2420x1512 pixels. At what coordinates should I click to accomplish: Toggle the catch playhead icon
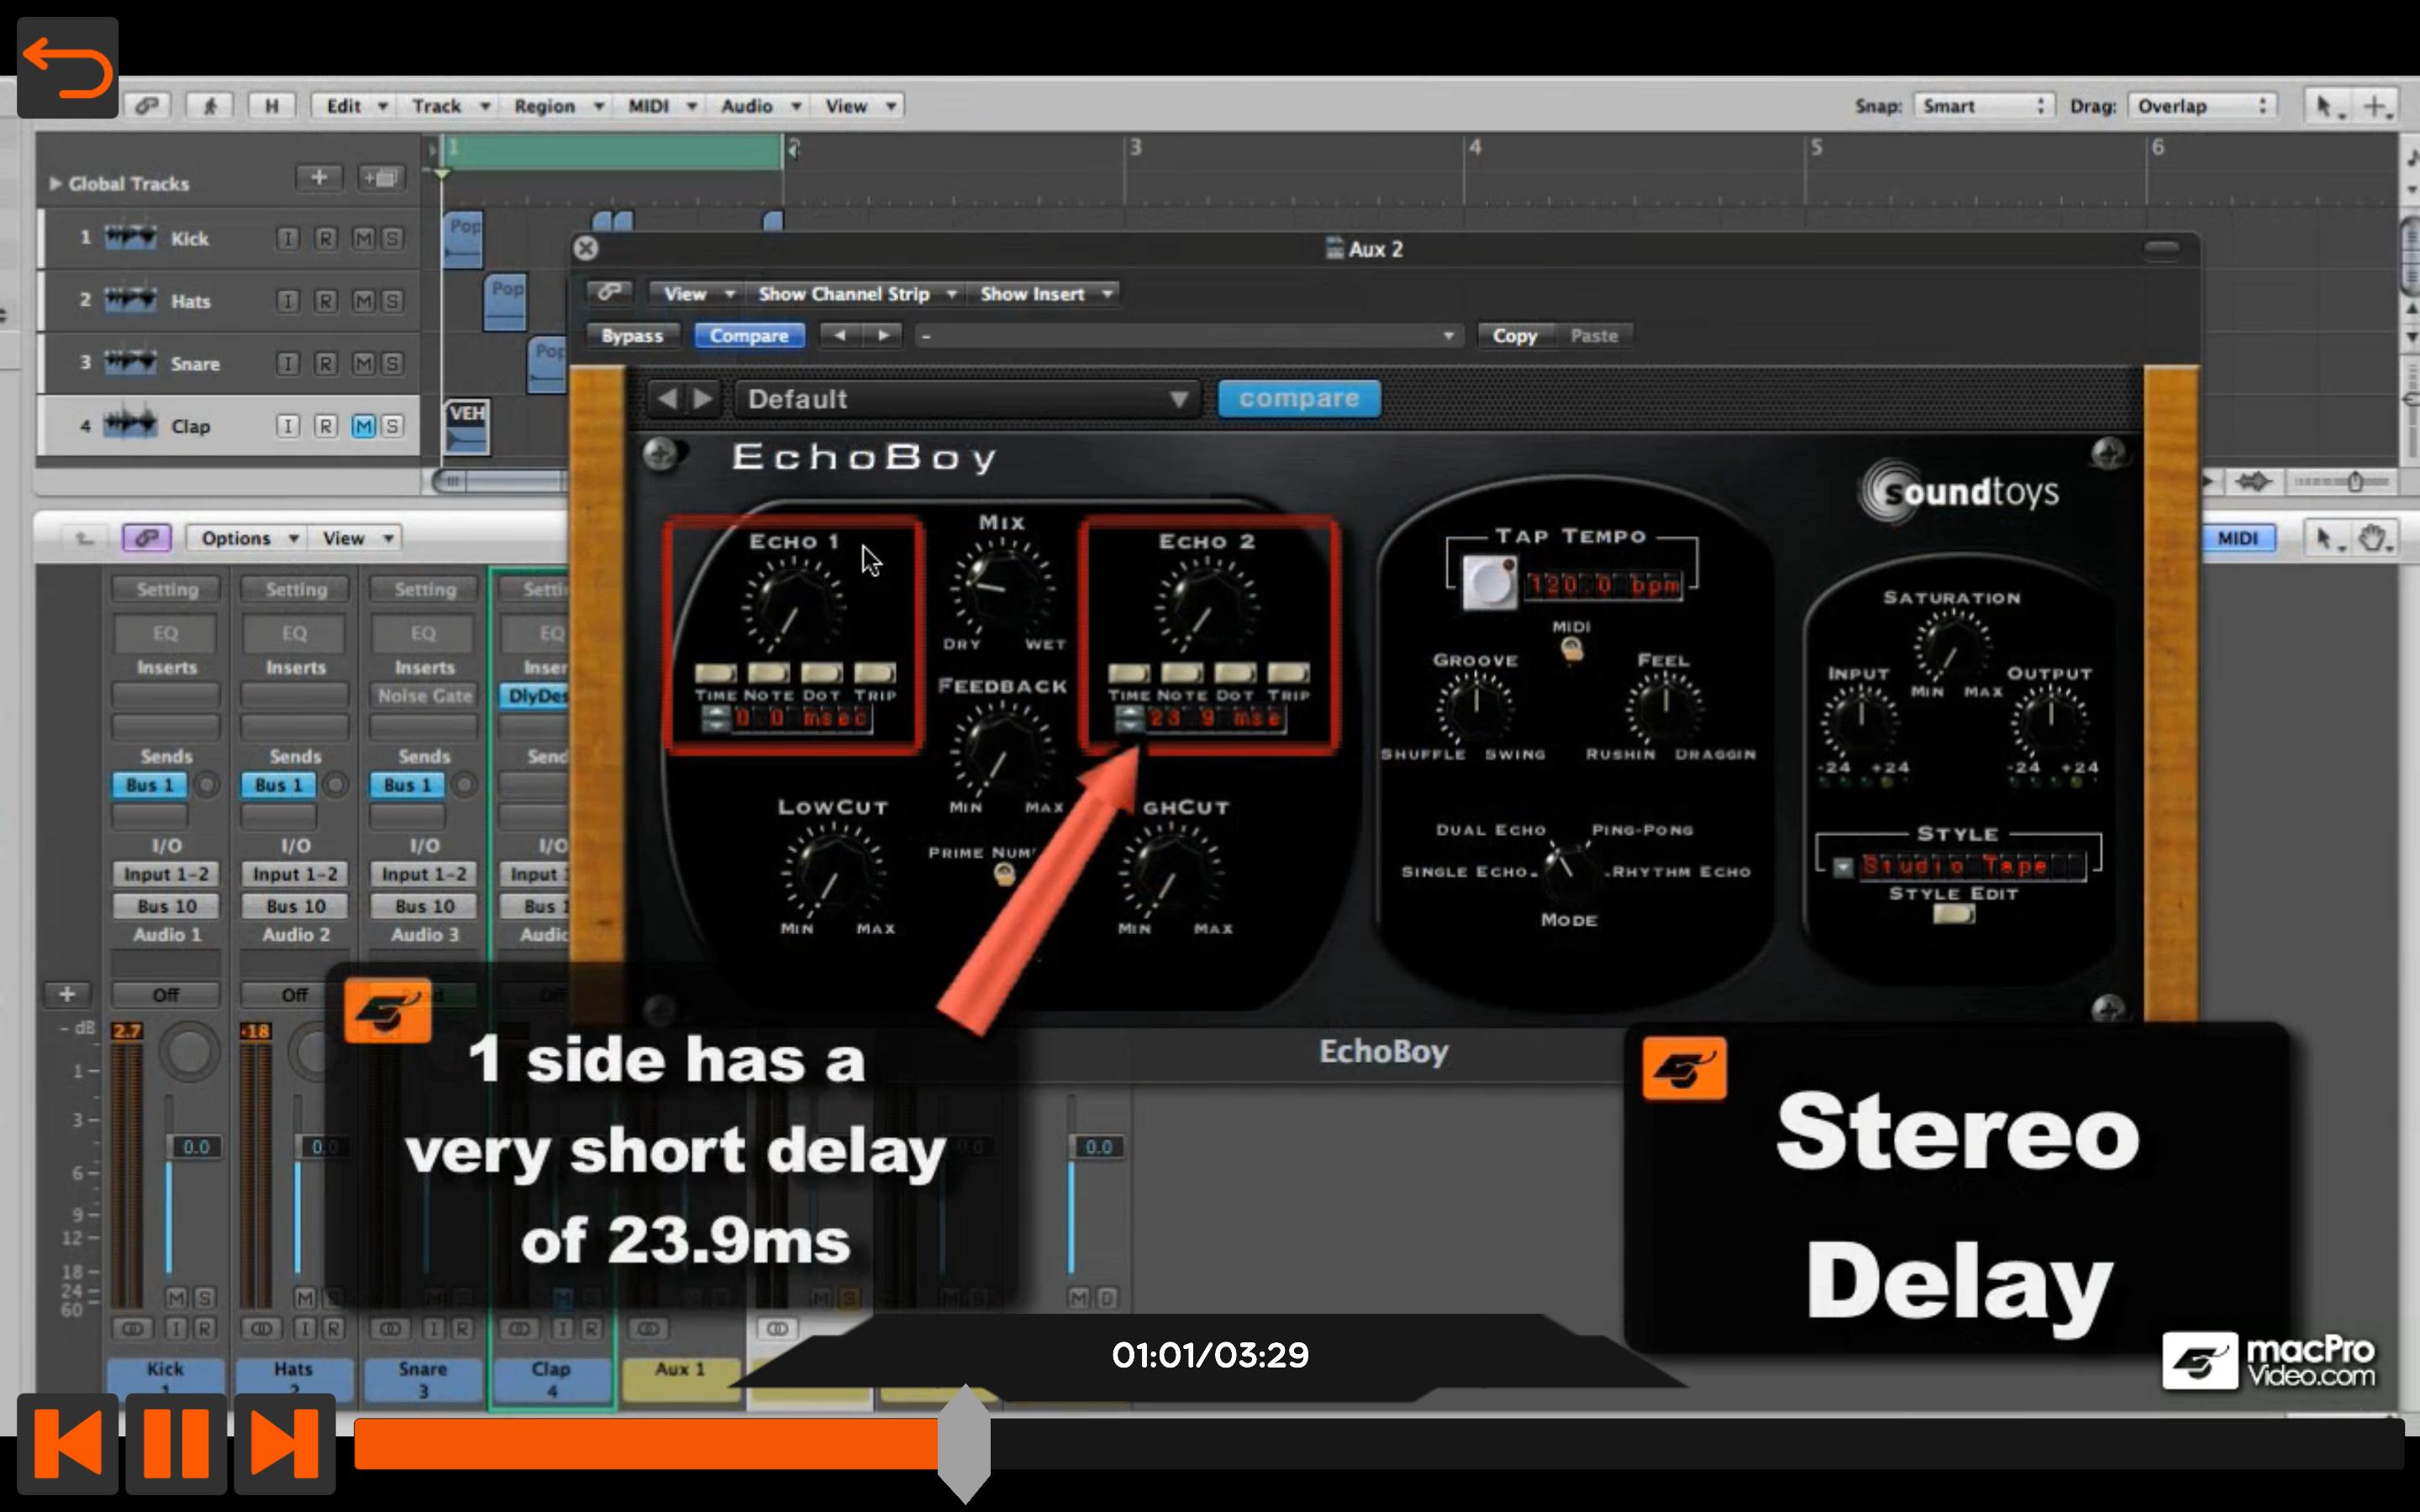210,105
